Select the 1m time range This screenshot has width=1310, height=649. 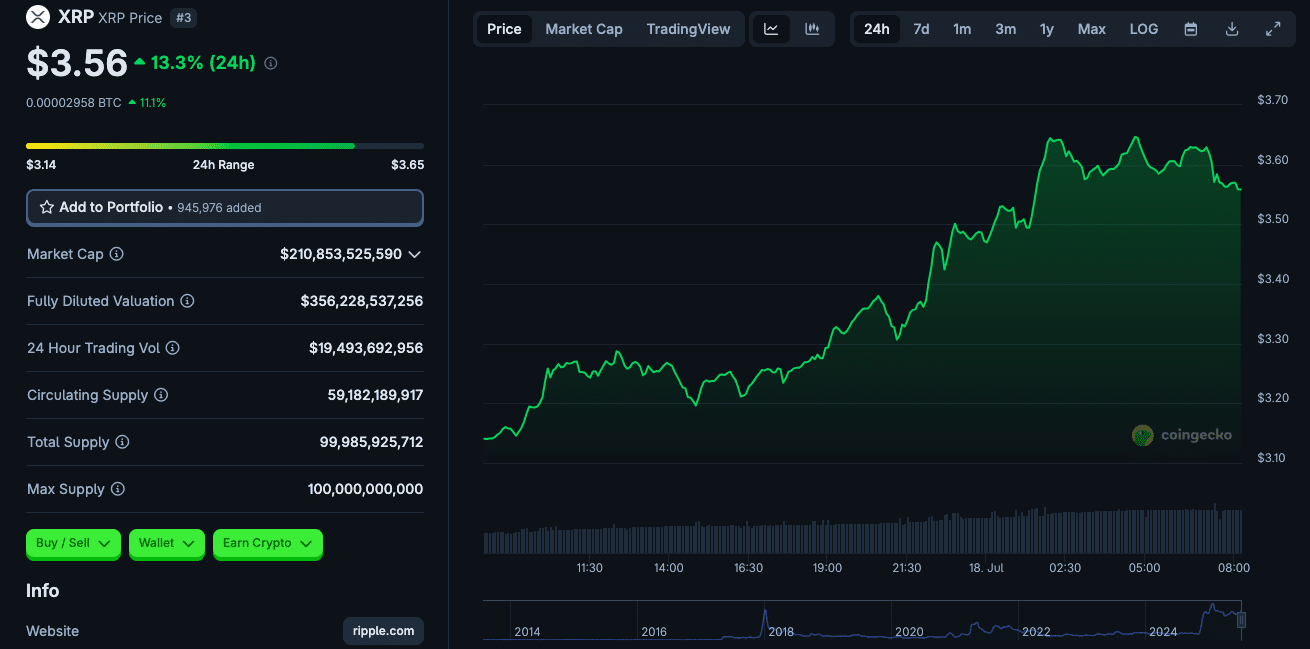(962, 29)
